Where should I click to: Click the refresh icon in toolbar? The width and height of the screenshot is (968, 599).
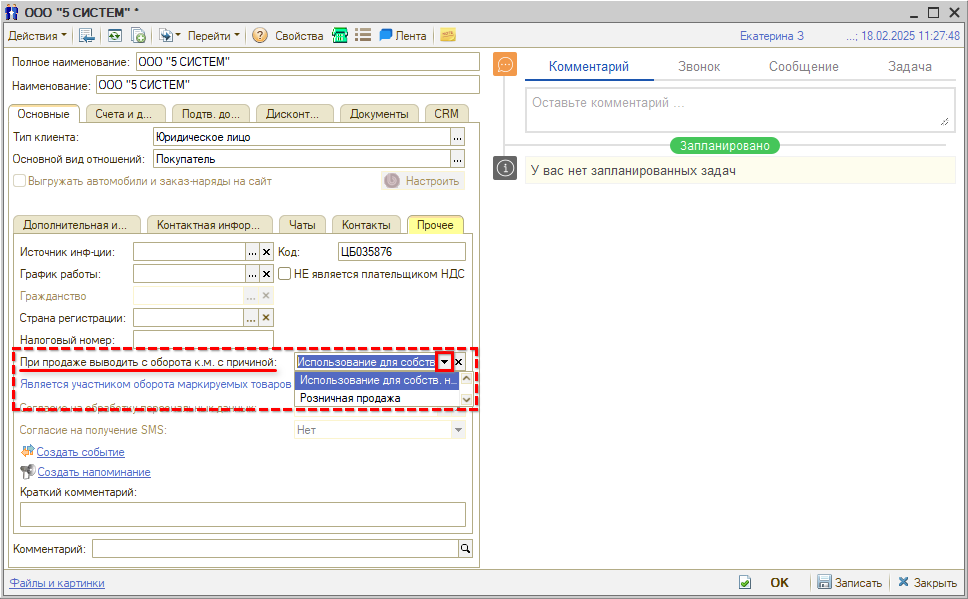tap(115, 35)
